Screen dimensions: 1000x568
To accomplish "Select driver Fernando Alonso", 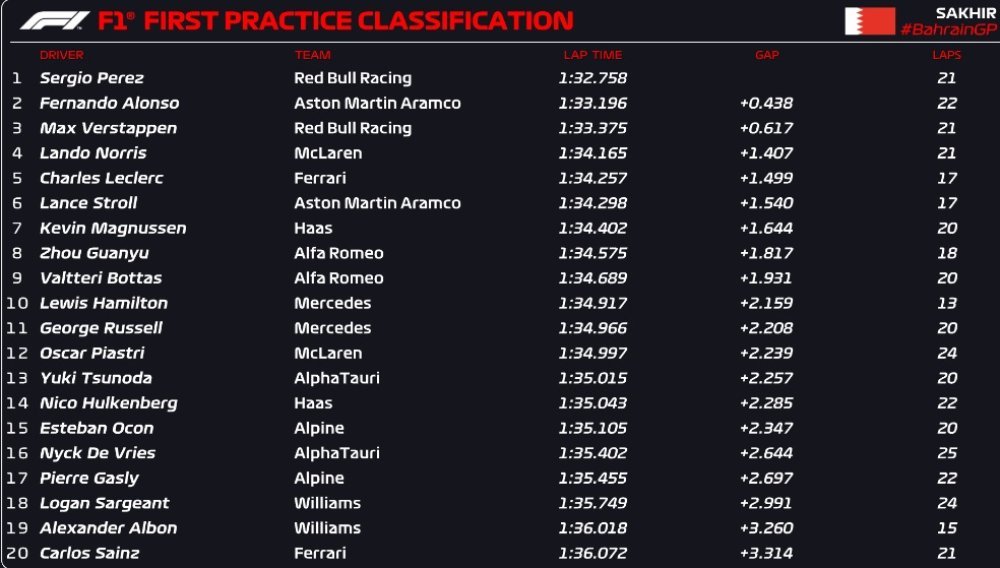I will (x=109, y=103).
